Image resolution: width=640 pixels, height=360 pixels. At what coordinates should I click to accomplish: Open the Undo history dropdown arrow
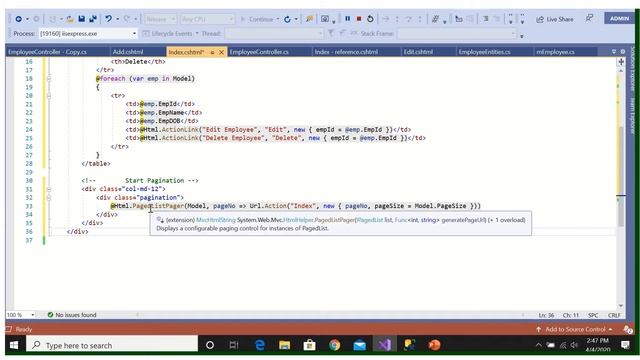pos(118,19)
